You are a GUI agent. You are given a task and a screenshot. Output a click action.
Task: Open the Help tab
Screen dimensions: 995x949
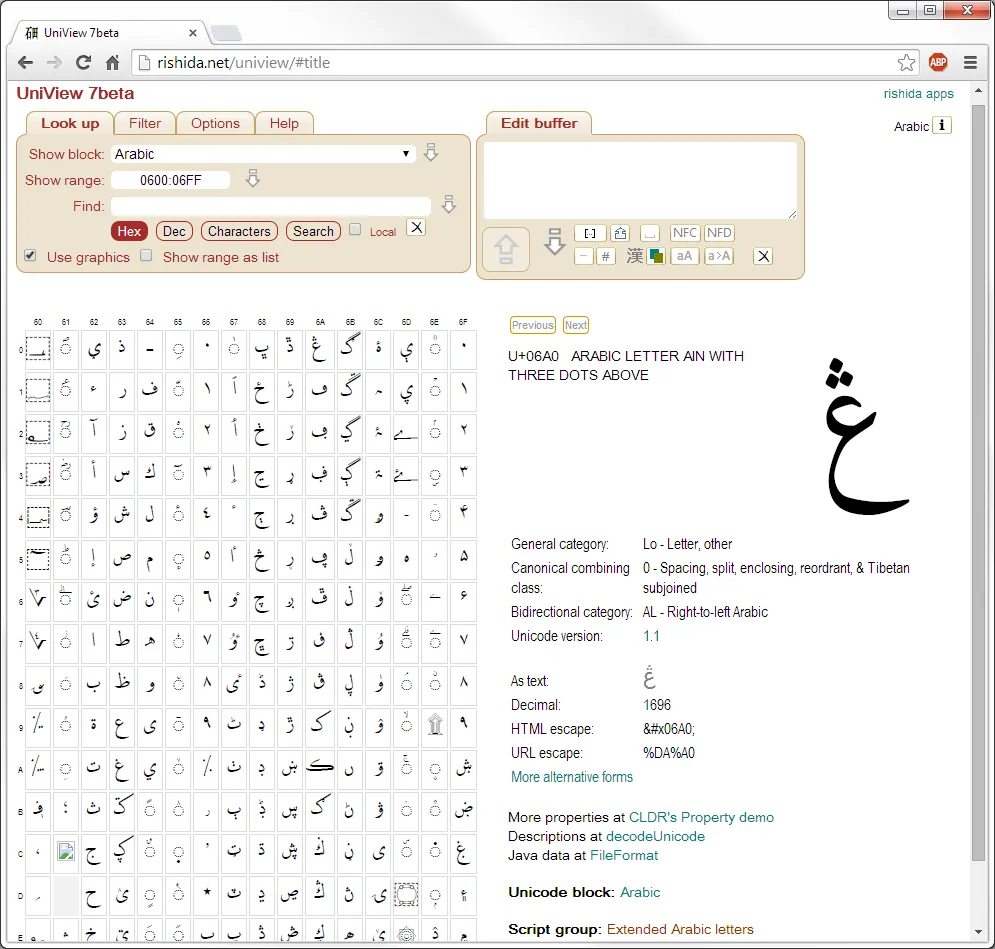[284, 123]
